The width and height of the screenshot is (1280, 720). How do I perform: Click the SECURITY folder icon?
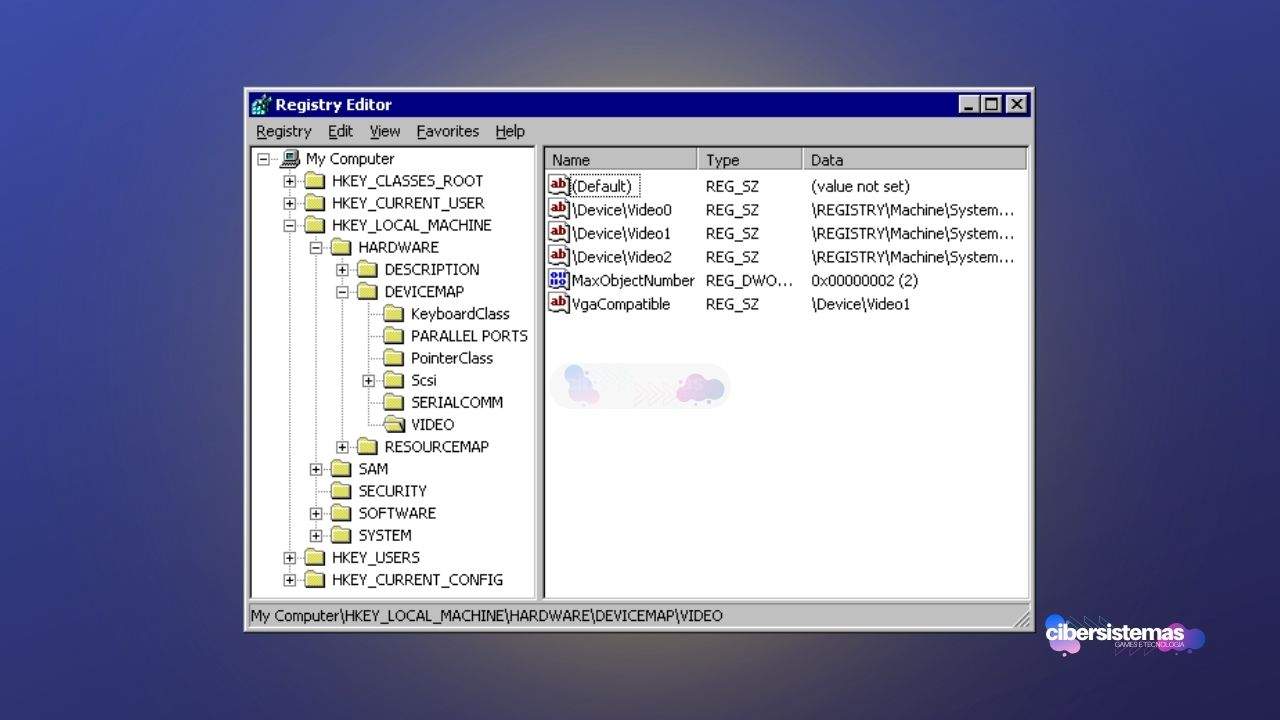[x=341, y=491]
